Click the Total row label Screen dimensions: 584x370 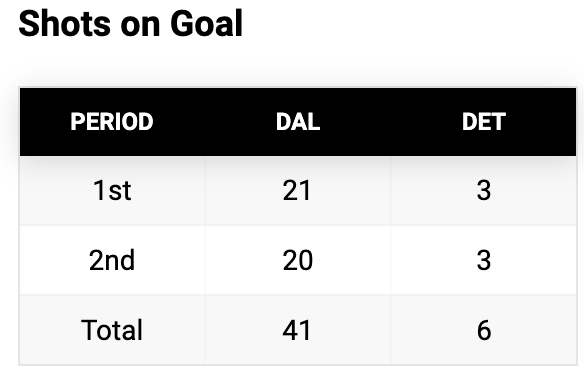coord(112,330)
